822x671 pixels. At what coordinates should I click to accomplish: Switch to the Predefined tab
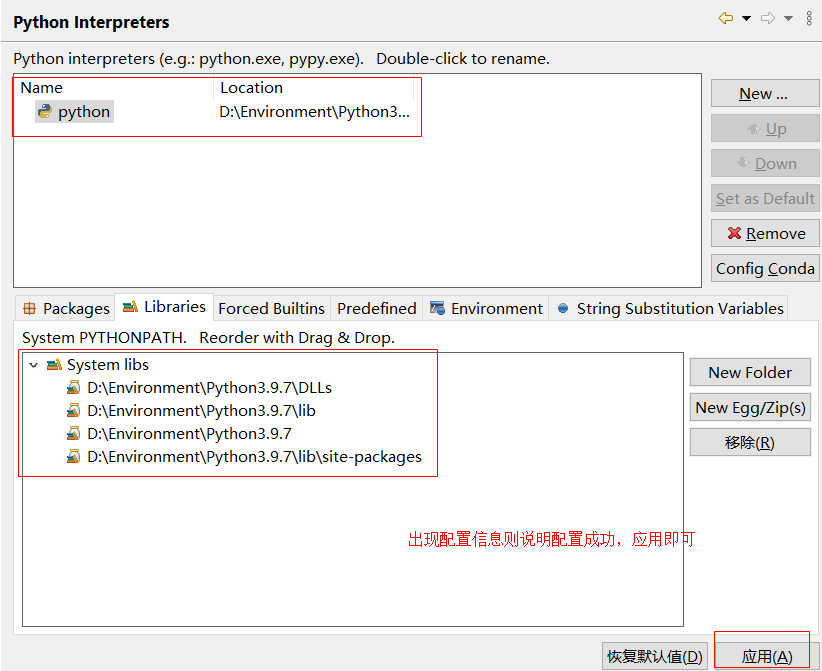point(376,308)
